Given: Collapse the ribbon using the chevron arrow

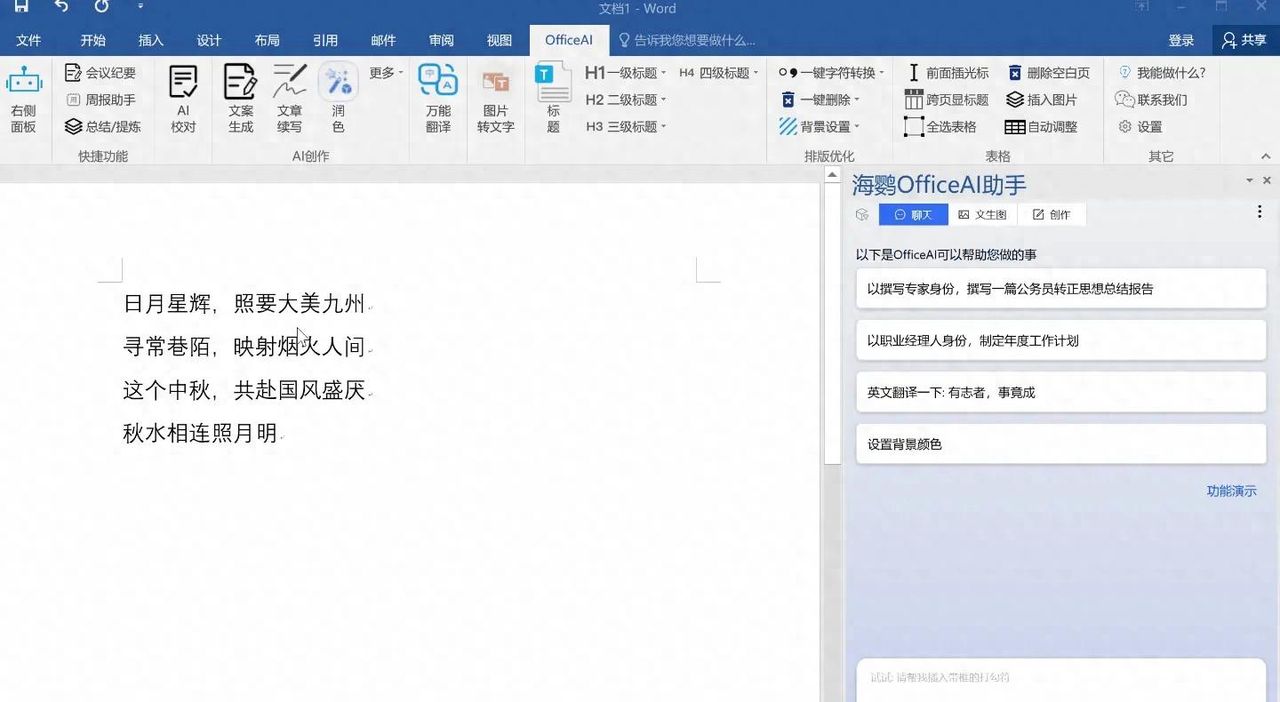Looking at the screenshot, I should (x=1265, y=156).
